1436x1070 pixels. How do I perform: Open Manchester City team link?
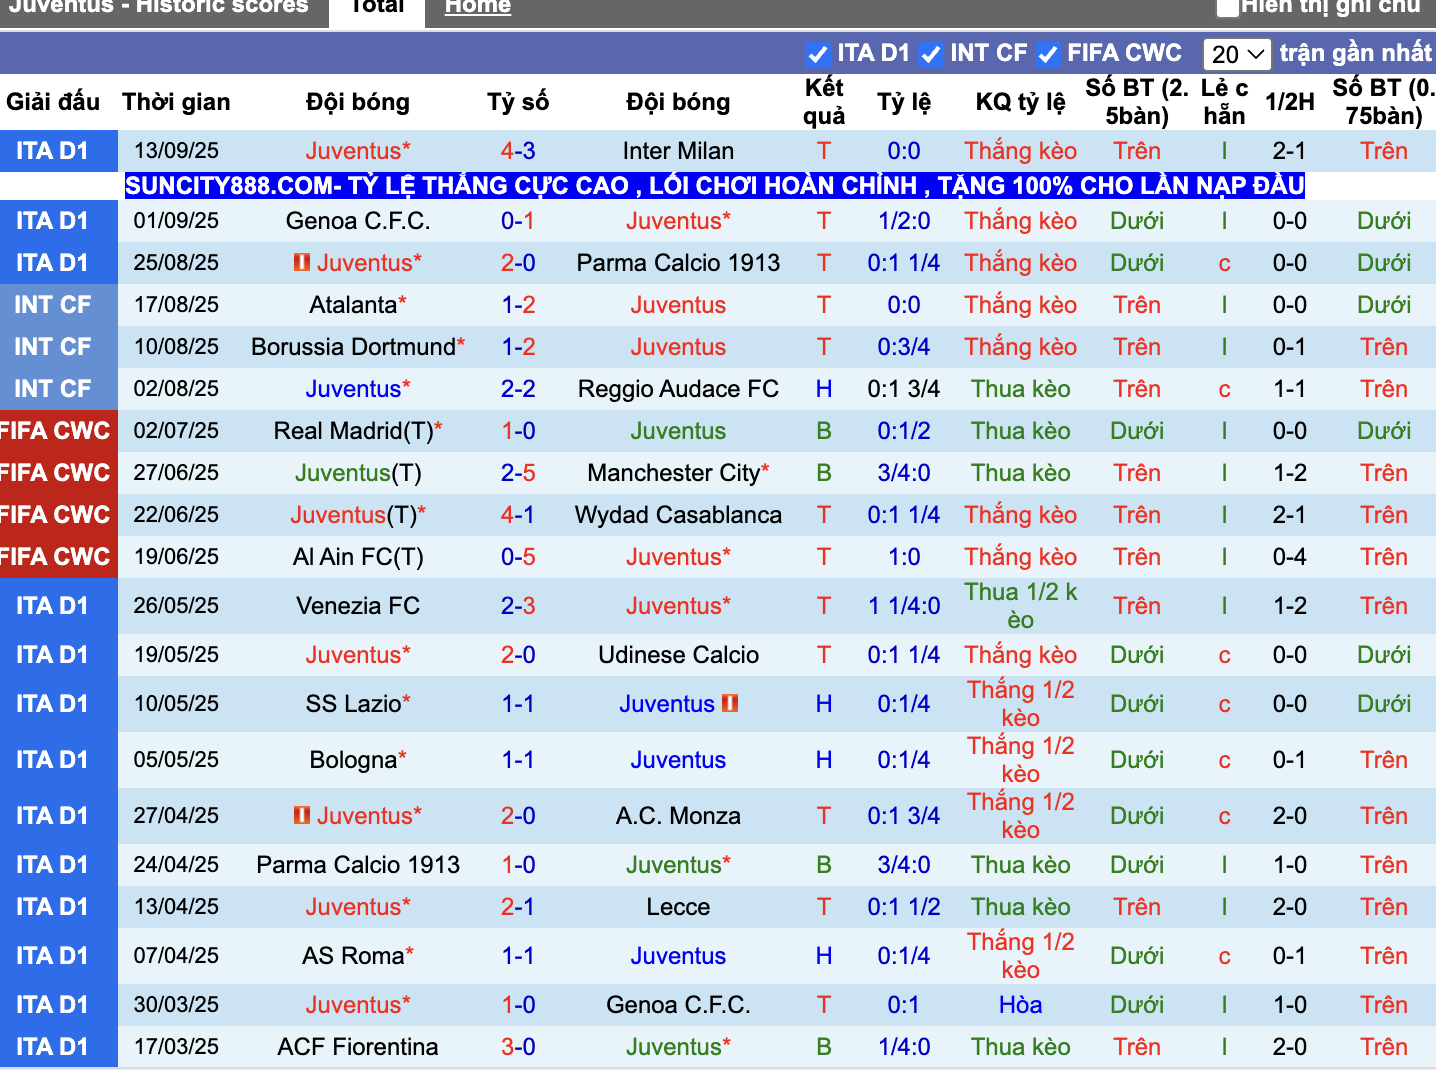[673, 473]
